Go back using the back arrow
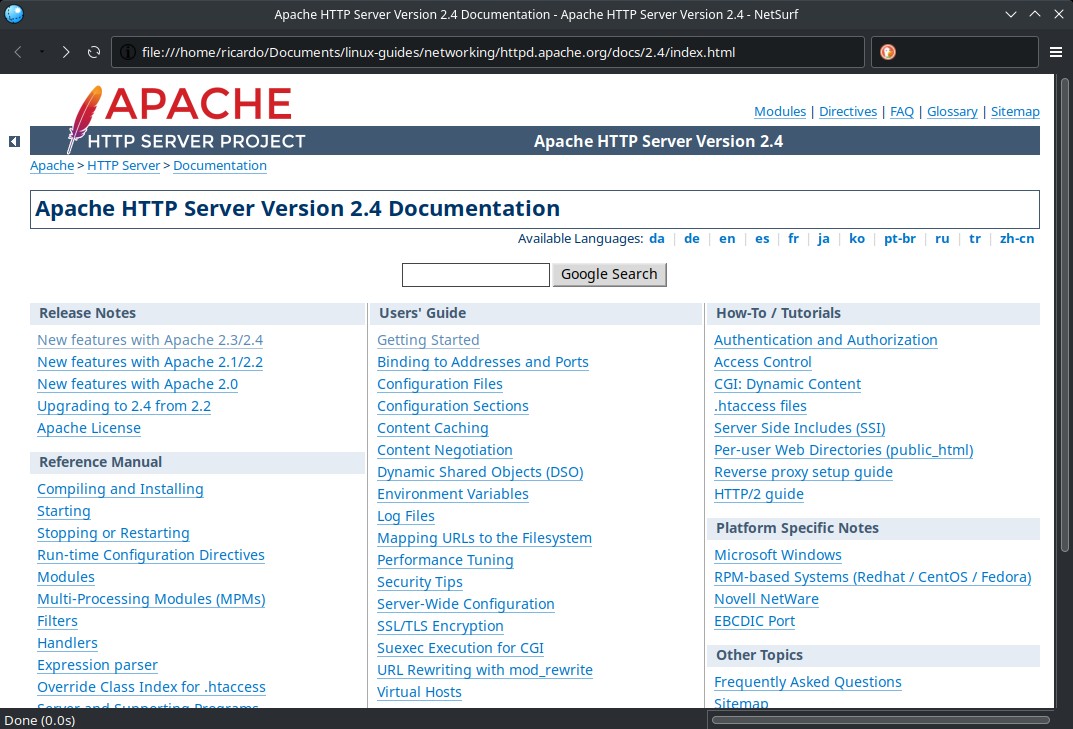 point(18,52)
